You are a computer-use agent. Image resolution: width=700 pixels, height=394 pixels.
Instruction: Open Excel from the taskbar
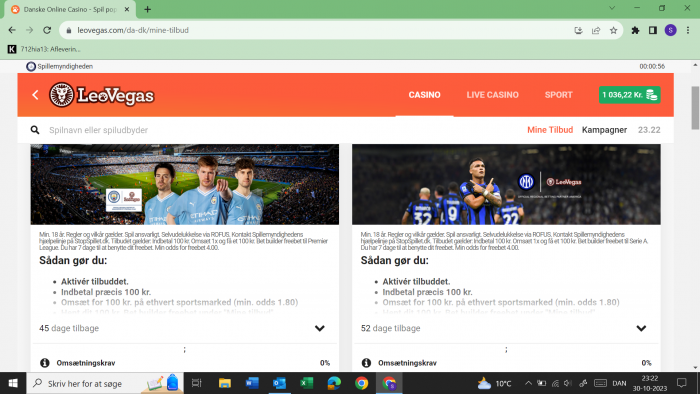tap(307, 383)
